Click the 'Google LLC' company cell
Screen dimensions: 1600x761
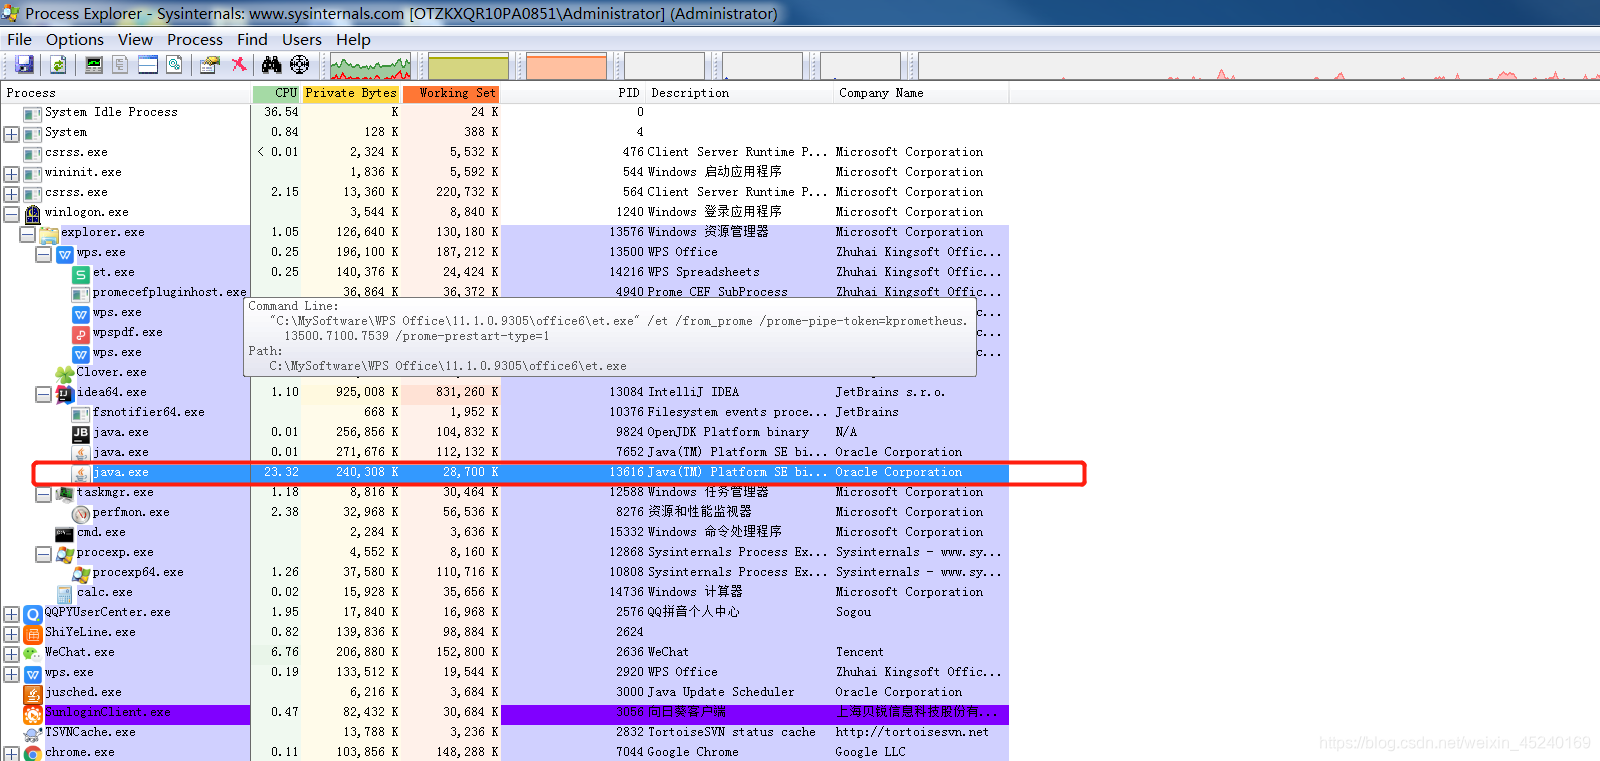[x=870, y=752]
